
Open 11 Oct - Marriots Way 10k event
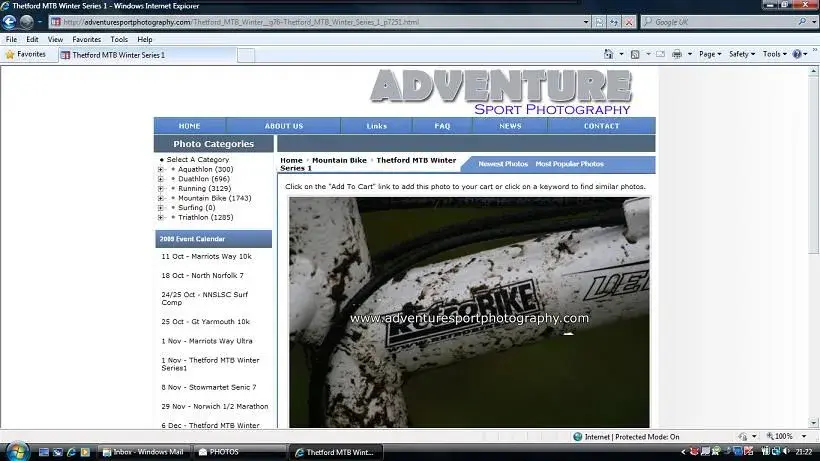207,257
